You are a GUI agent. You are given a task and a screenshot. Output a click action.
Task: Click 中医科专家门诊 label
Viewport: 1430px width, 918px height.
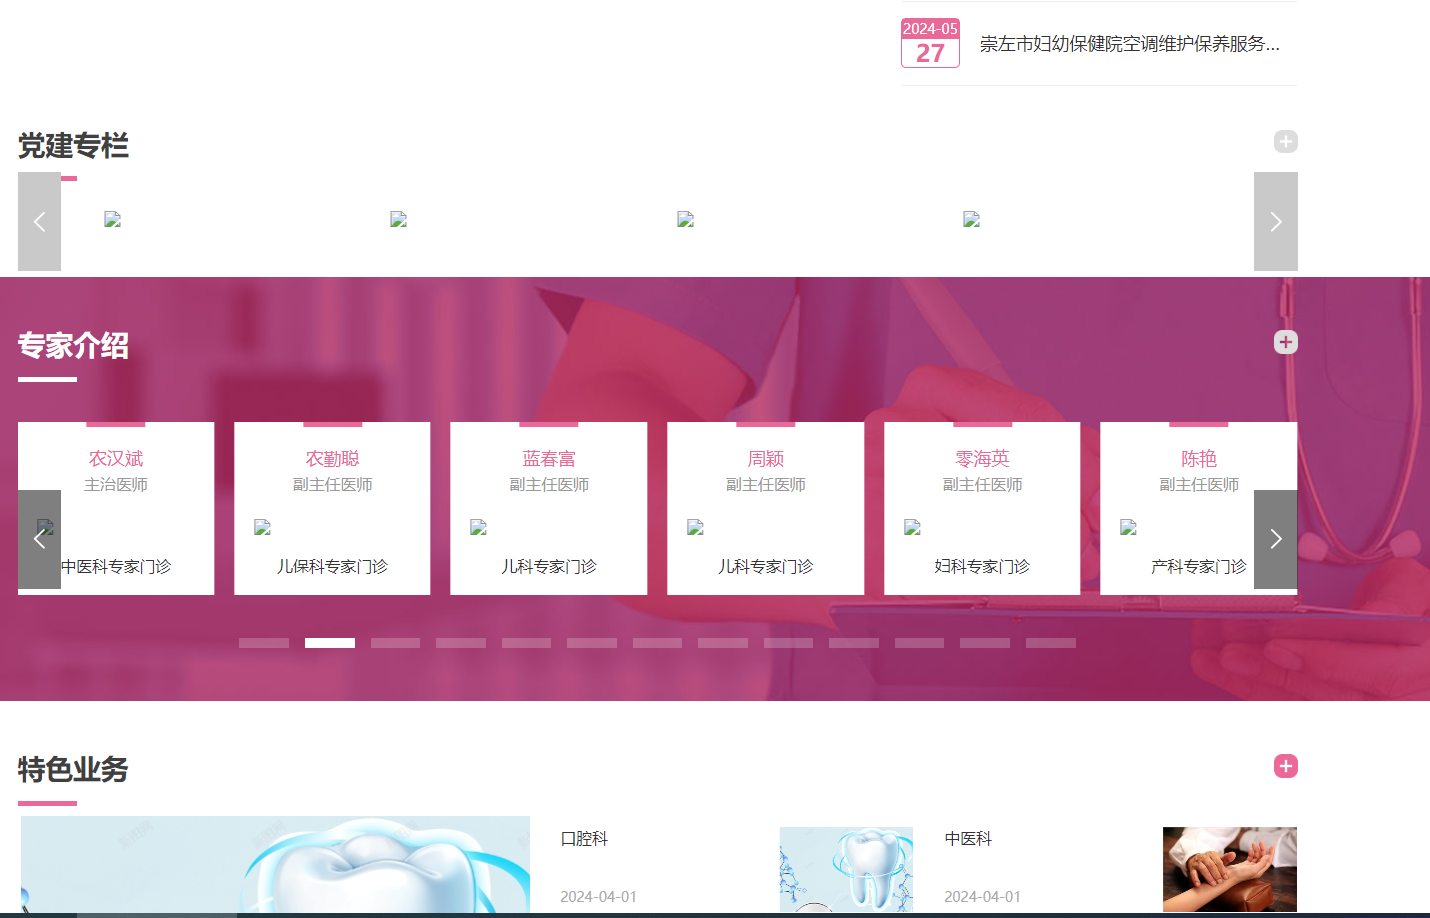tap(116, 566)
